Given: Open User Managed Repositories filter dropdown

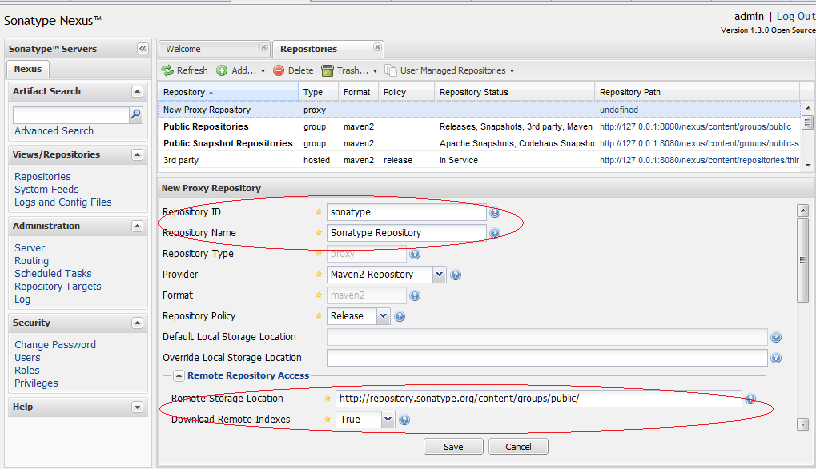Looking at the screenshot, I should click(449, 70).
